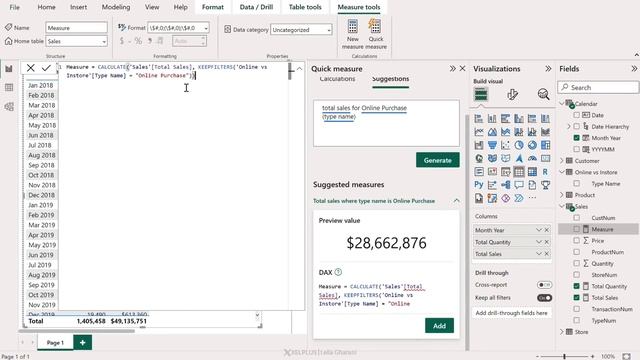640x360 pixels.
Task: Commit the formula with the checkmark icon
Action: pos(46,68)
